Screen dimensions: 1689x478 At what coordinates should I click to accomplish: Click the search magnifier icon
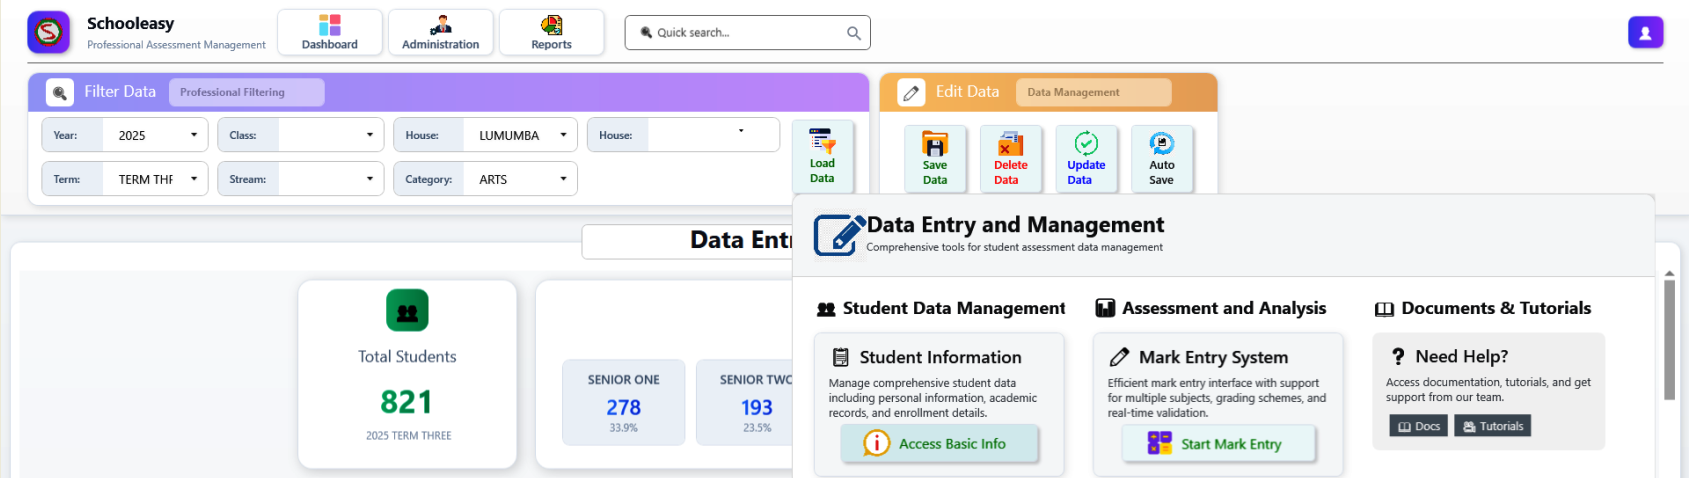[853, 33]
